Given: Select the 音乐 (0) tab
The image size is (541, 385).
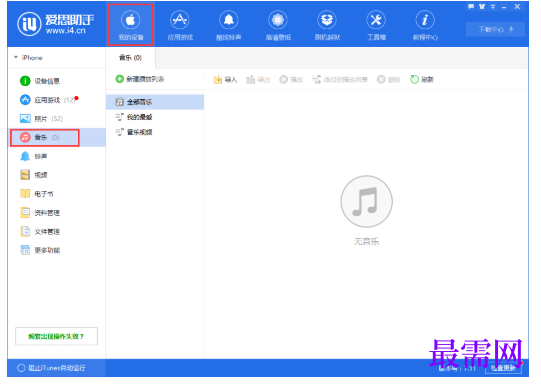Looking at the screenshot, I should tap(130, 58).
